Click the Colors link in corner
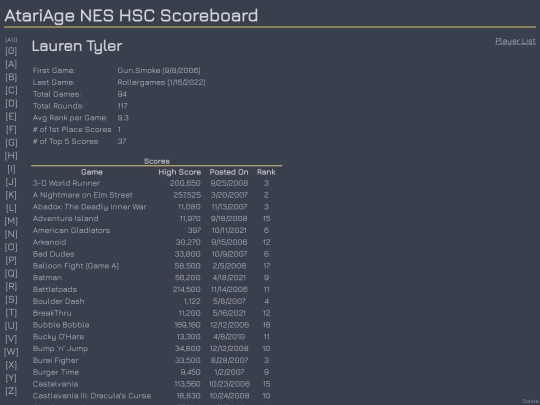 coord(531,401)
